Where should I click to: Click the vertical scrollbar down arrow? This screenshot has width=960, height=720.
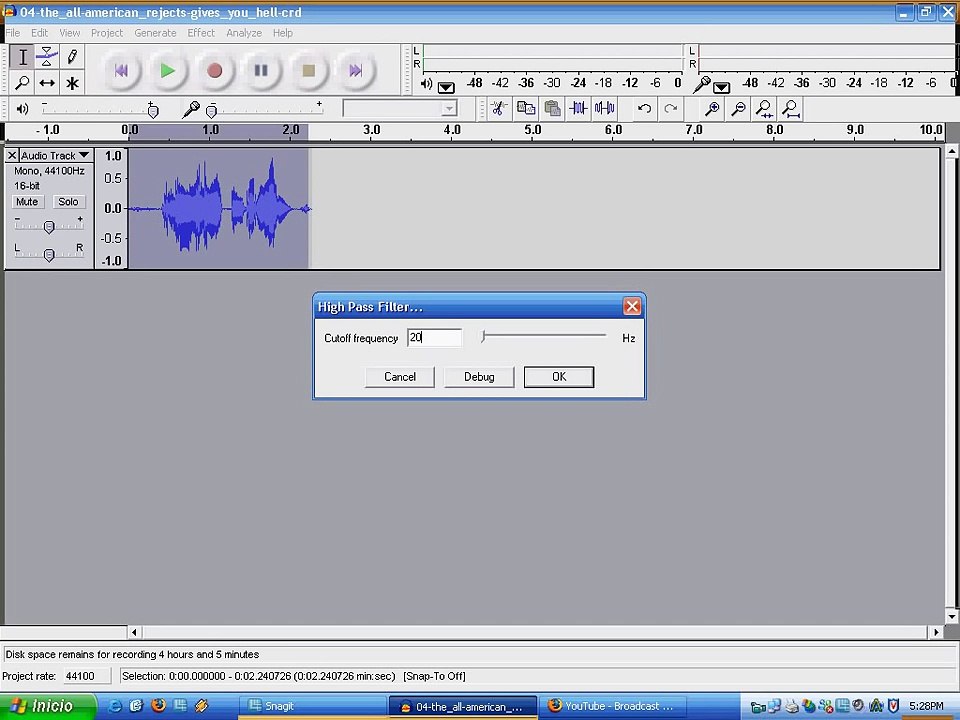coord(952,617)
